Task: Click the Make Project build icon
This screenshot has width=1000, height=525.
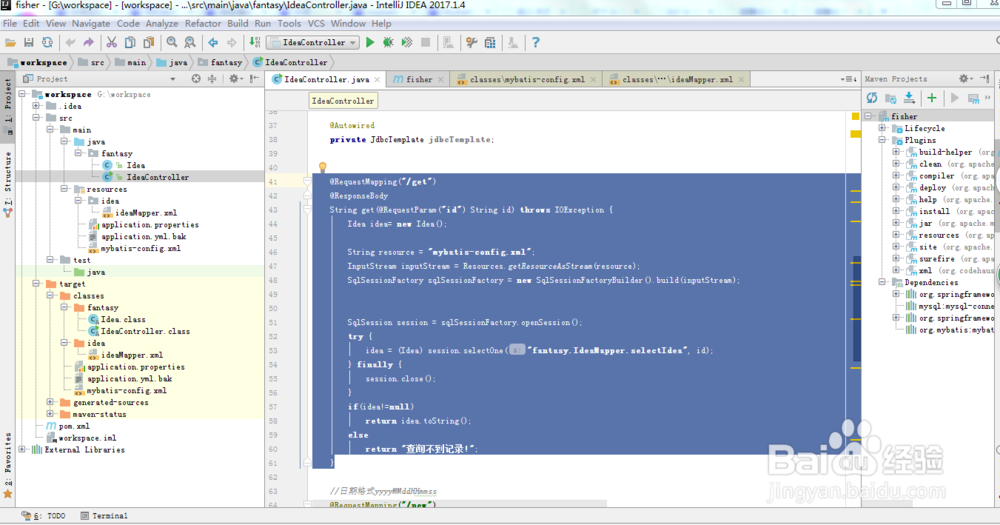Action: pyautogui.click(x=254, y=43)
